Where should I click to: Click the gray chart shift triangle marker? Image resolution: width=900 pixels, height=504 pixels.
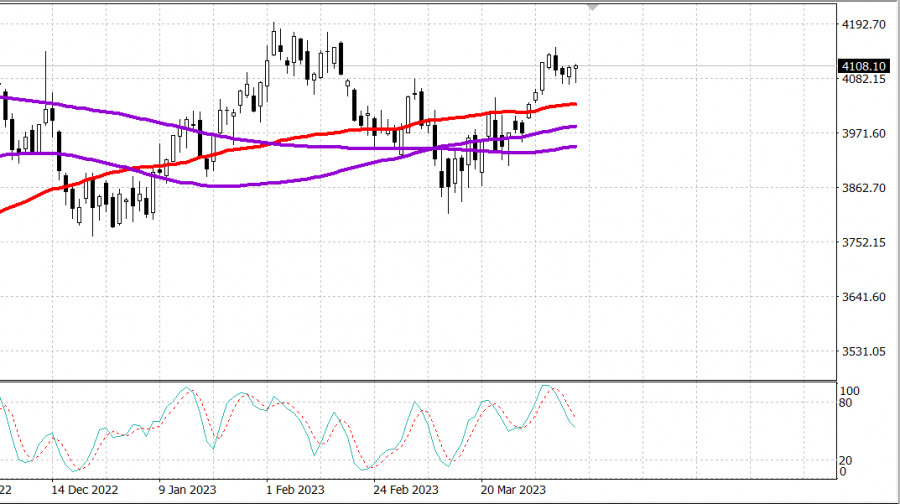tap(593, 7)
